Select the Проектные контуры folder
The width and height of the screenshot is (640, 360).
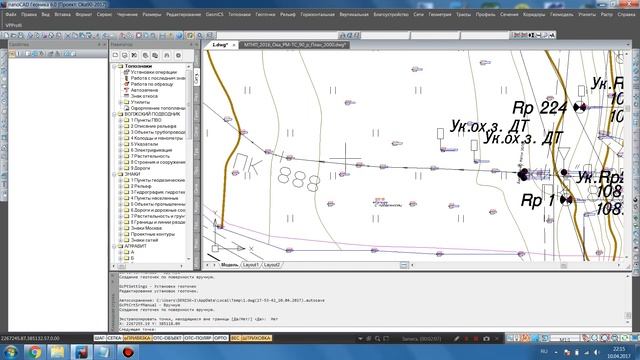tap(153, 234)
